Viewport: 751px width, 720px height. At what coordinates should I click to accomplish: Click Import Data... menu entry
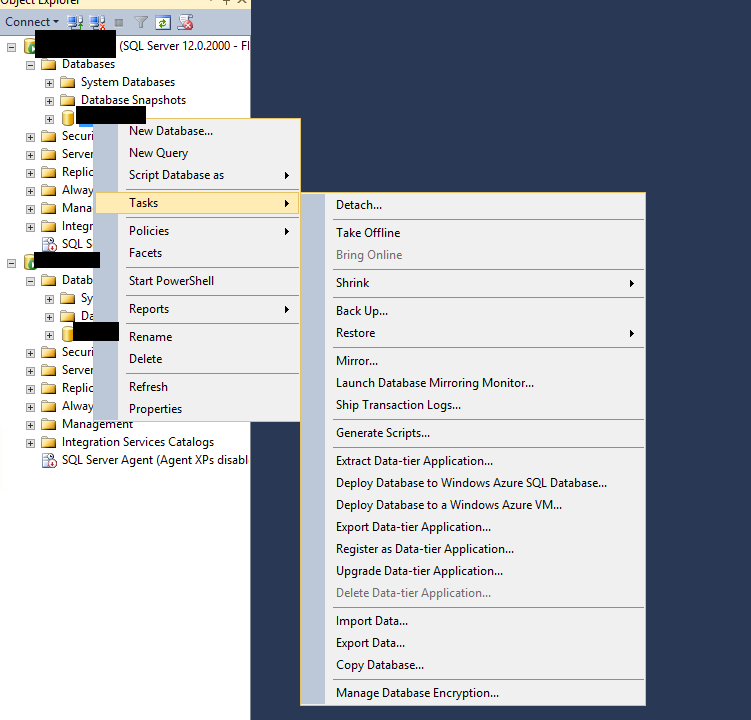coord(473,621)
